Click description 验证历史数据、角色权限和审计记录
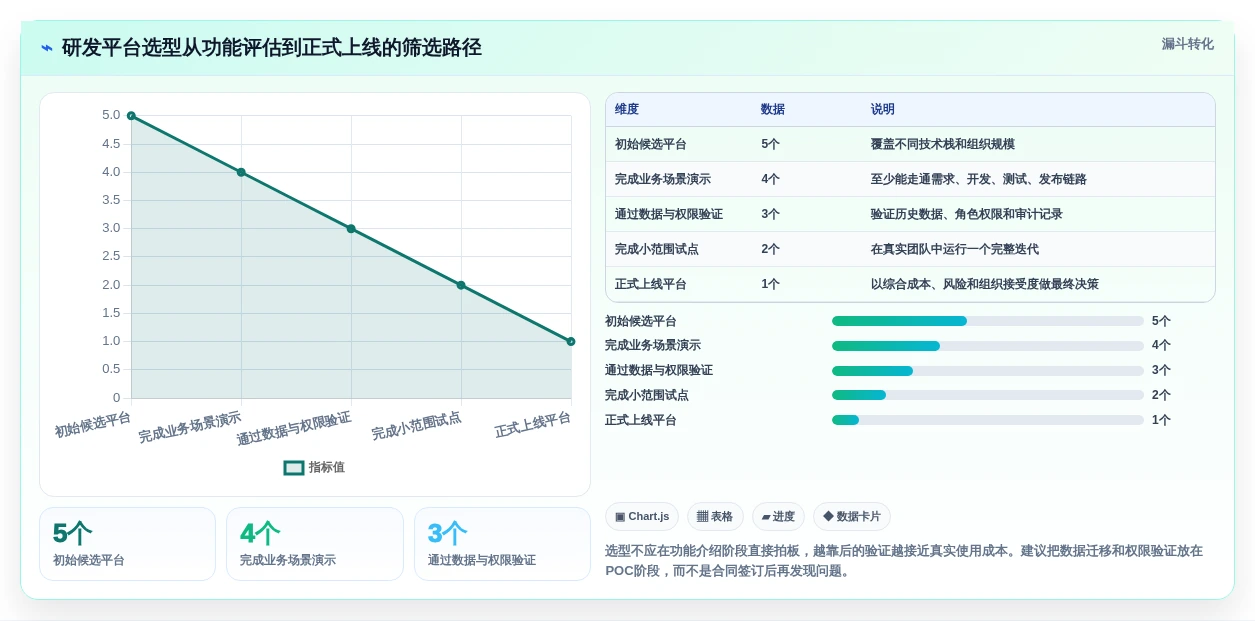1255x621 pixels. pos(967,214)
